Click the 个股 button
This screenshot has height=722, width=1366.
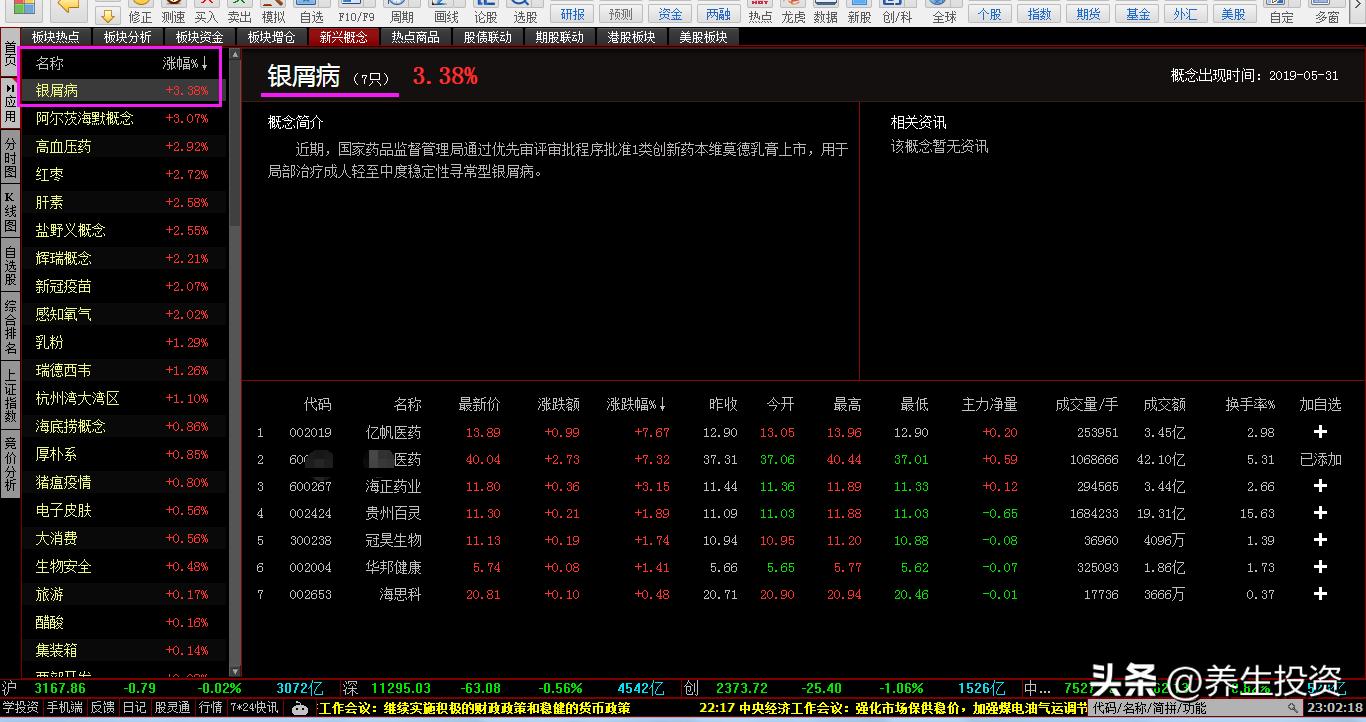990,14
